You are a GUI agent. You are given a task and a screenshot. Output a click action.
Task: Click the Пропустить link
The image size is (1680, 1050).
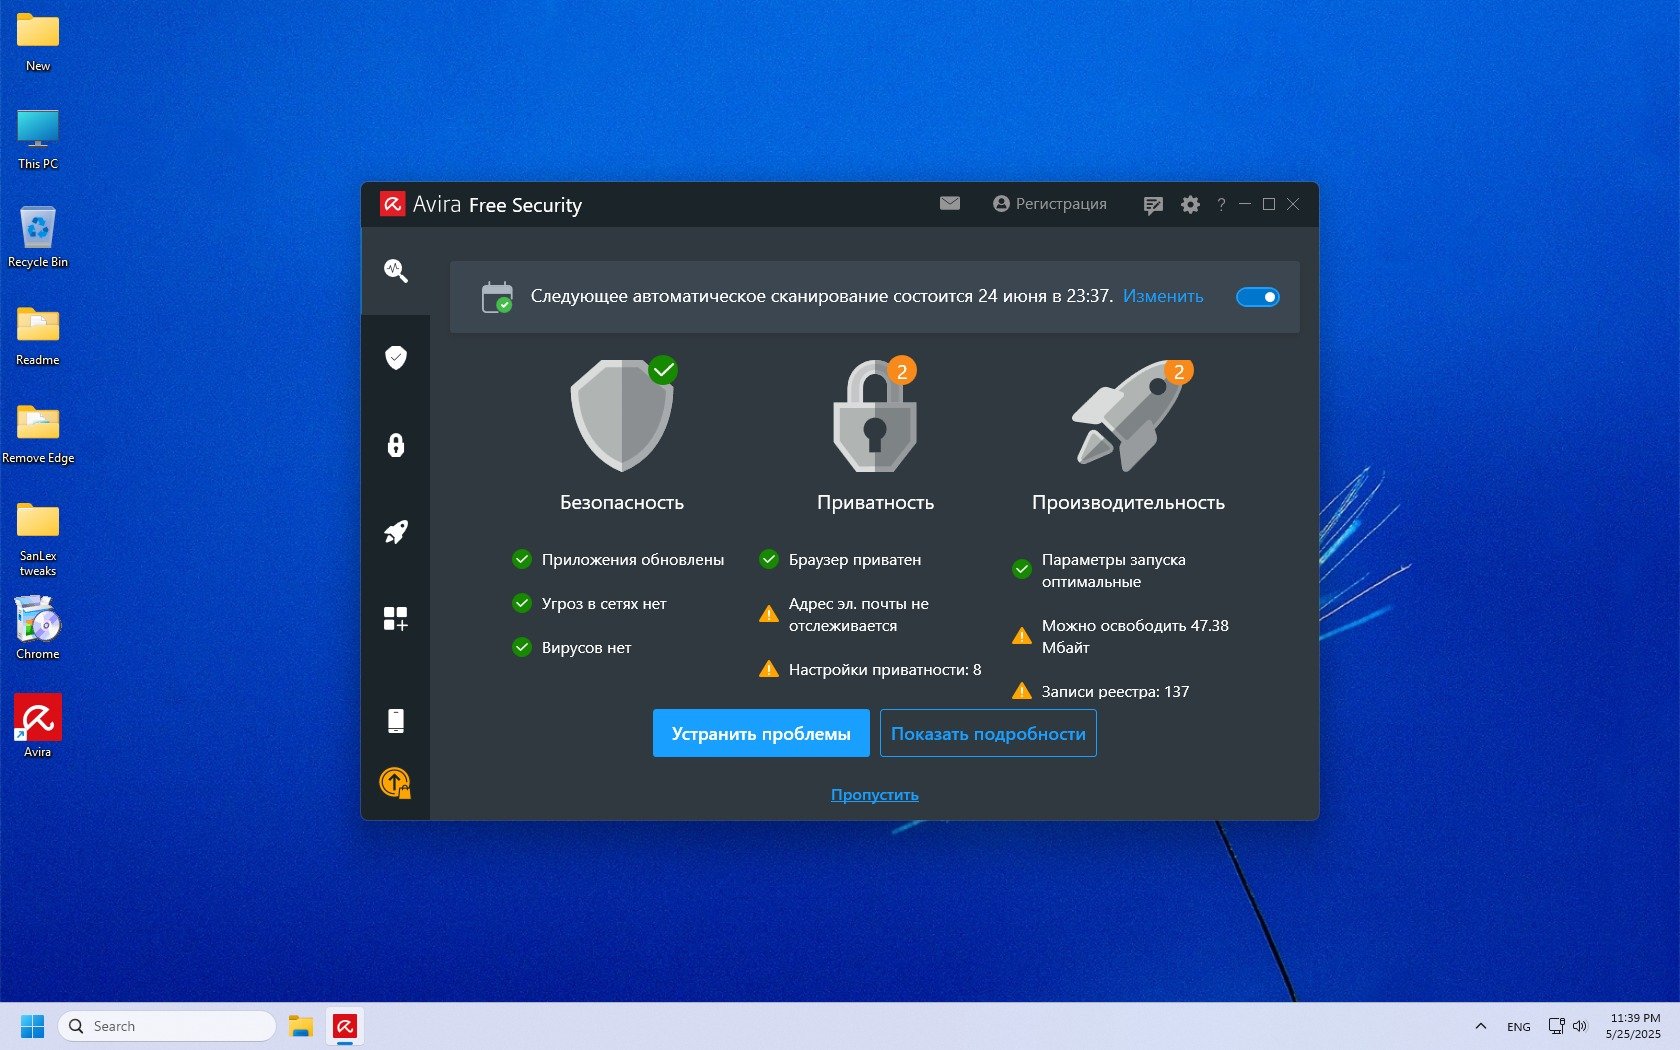[874, 795]
